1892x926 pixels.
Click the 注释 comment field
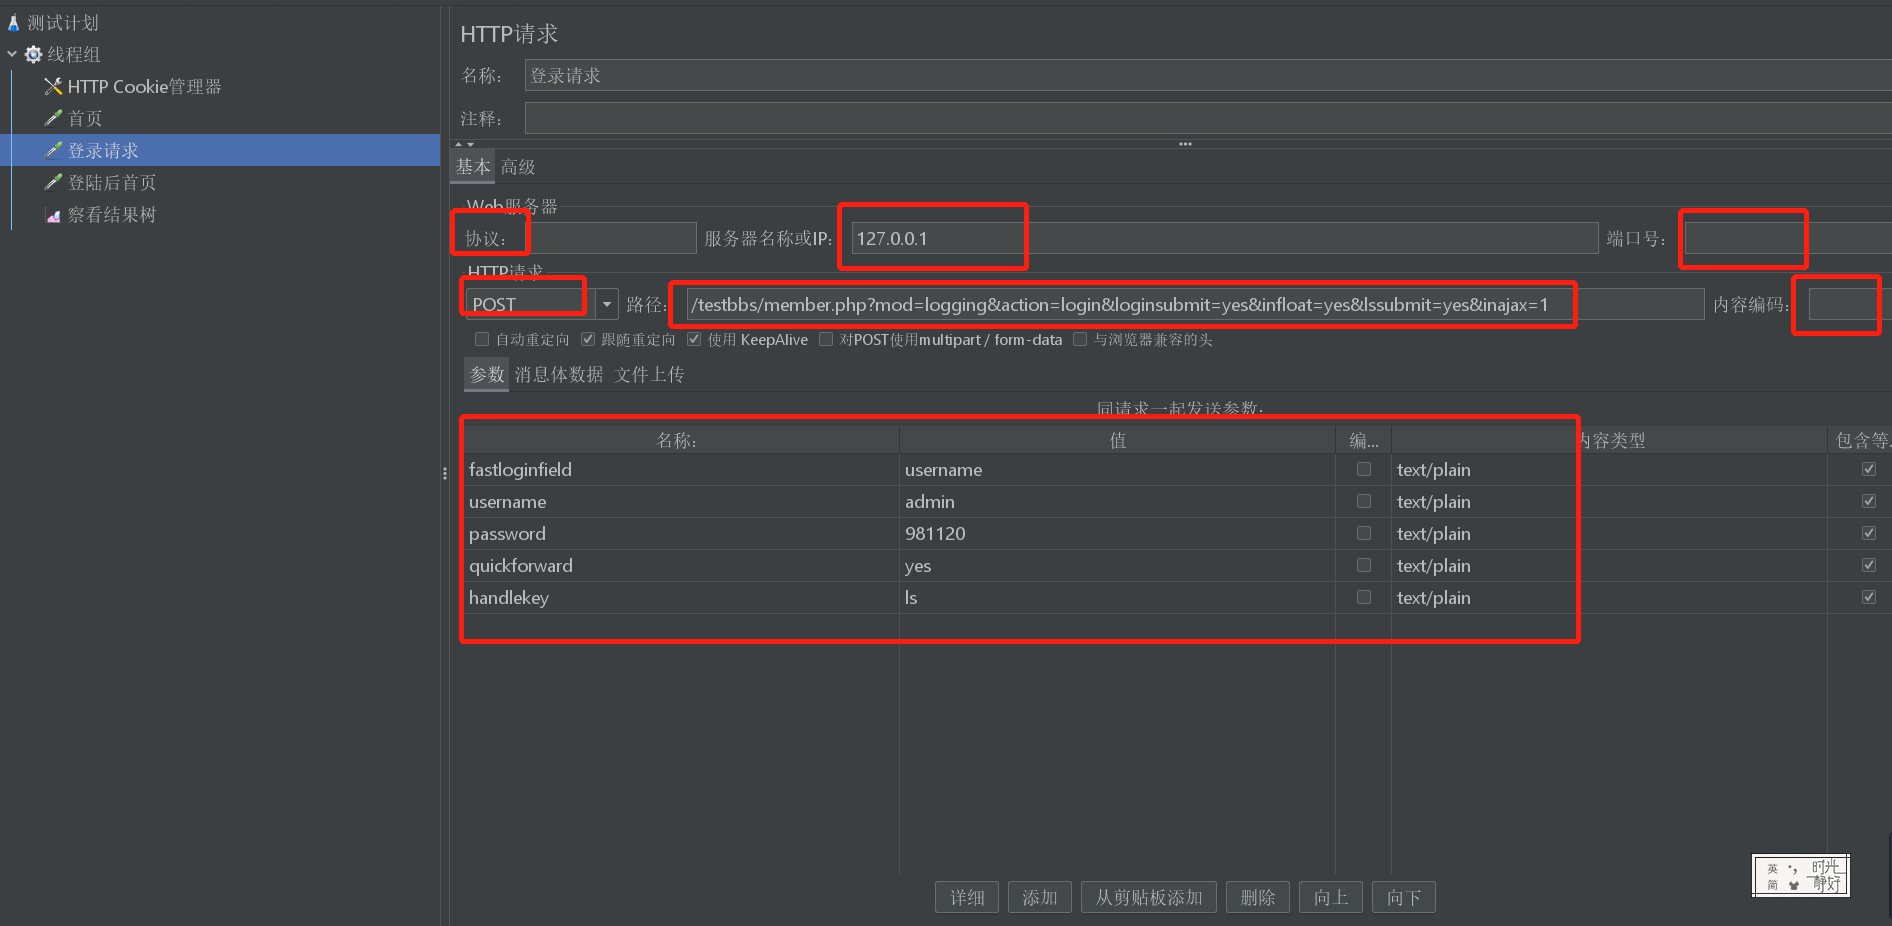(x=1208, y=118)
